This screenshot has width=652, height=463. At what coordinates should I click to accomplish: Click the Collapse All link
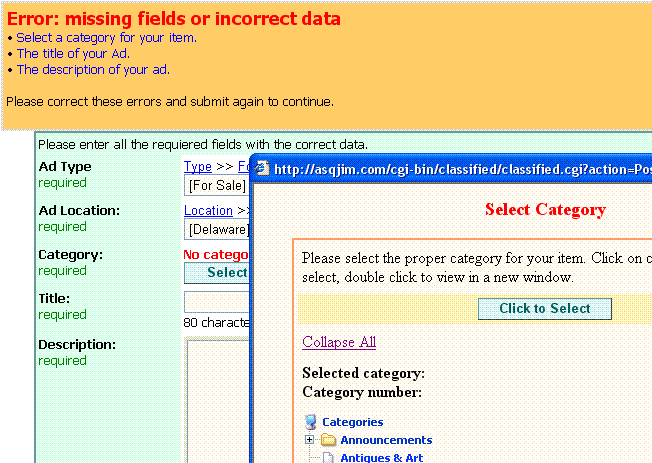click(339, 342)
